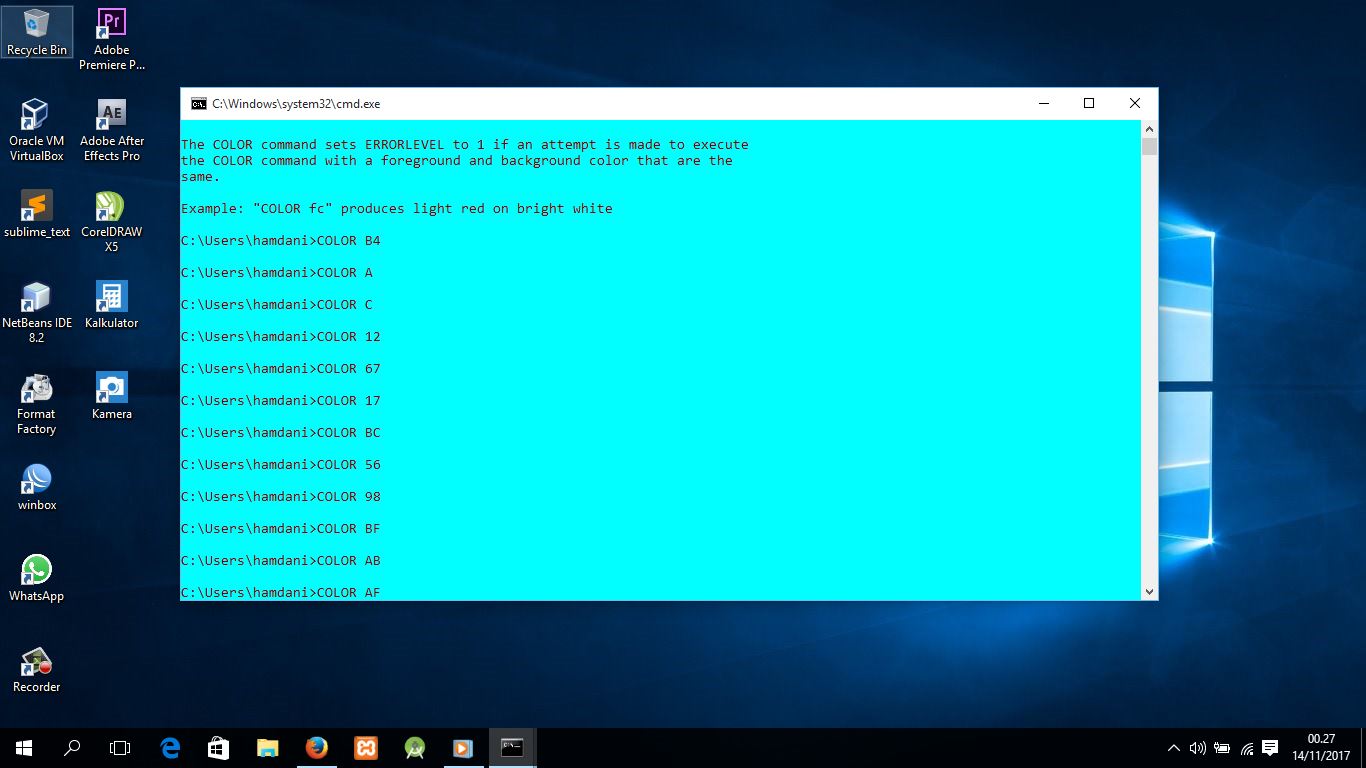Click the 'COLOR A' command line
The height and width of the screenshot is (768, 1366).
pyautogui.click(x=277, y=273)
